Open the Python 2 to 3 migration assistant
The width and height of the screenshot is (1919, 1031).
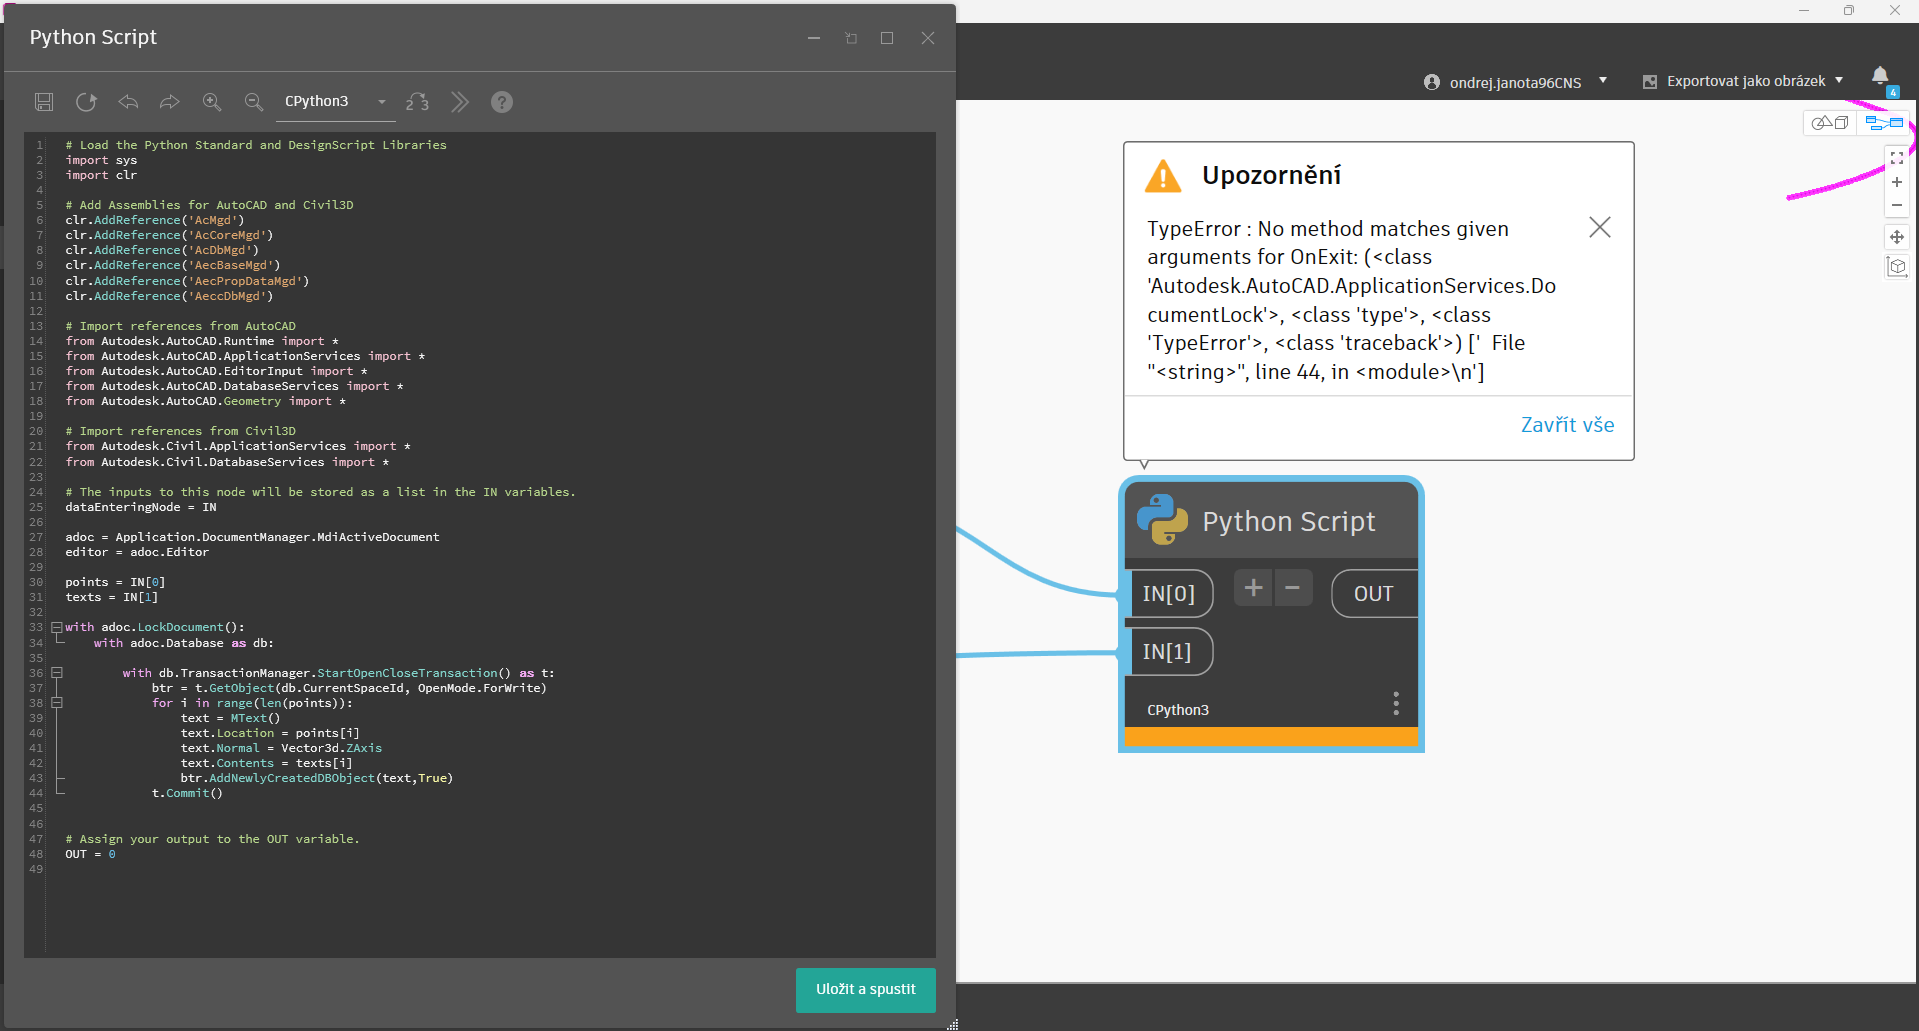(417, 102)
